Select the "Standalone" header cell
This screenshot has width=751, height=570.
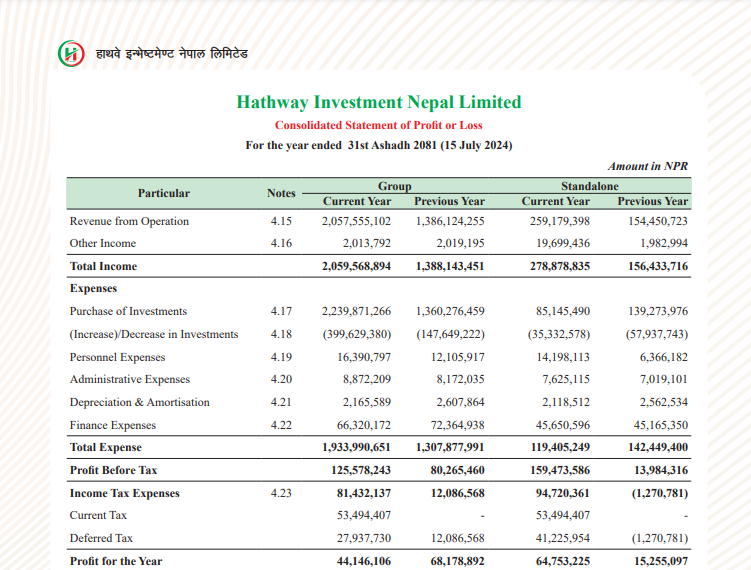point(590,186)
